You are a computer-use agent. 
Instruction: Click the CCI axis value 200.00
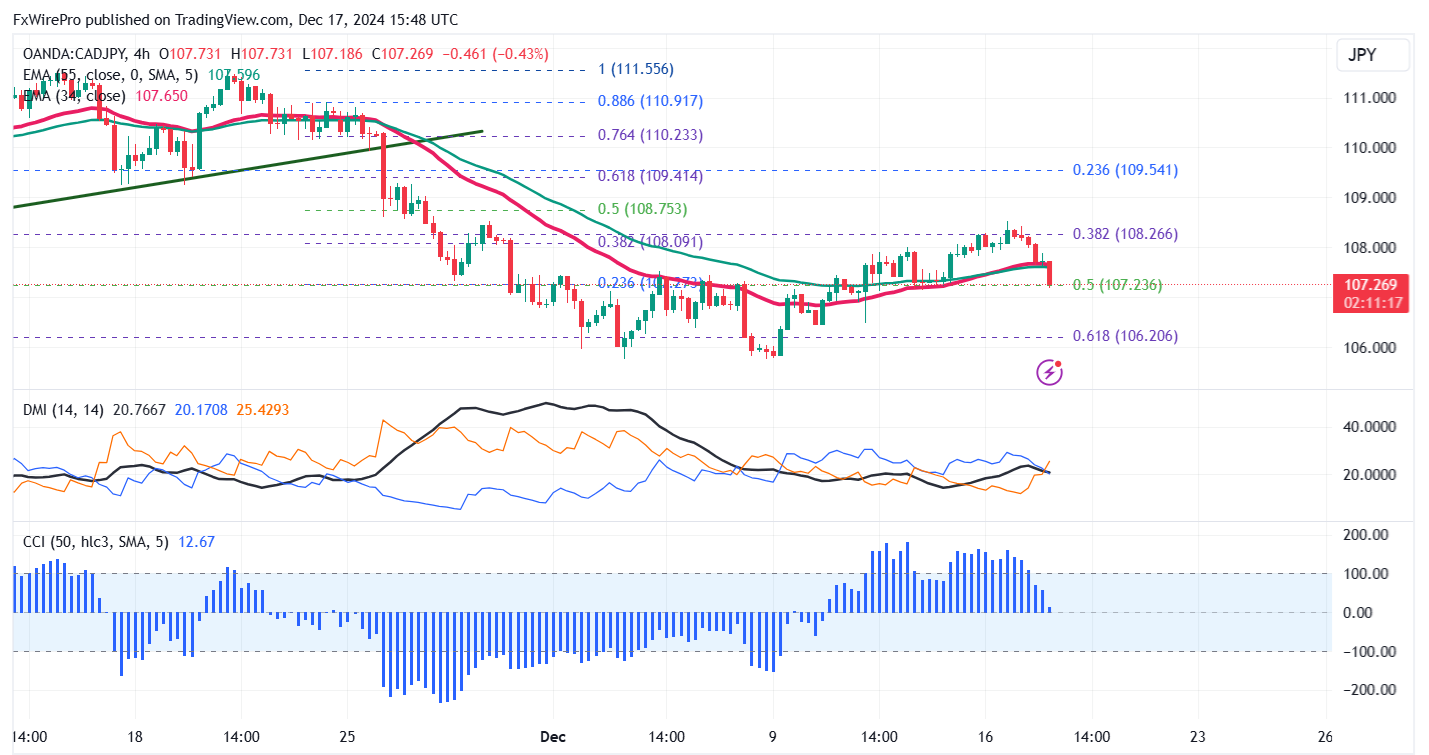[x=1366, y=535]
